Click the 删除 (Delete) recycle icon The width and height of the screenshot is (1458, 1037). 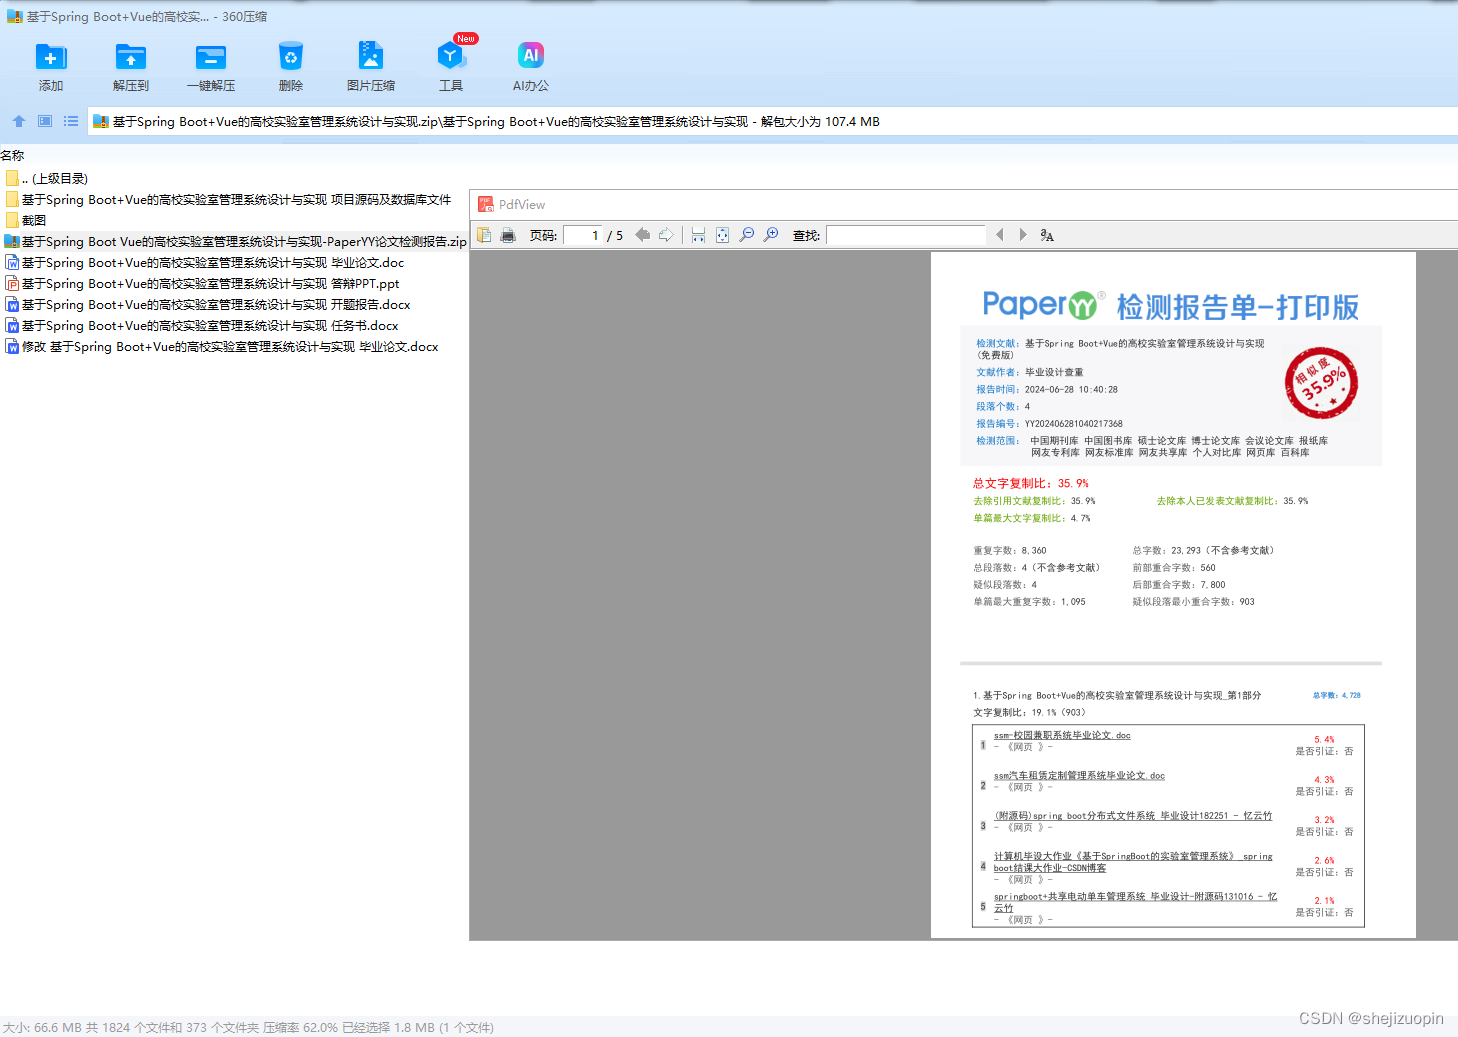point(291,57)
